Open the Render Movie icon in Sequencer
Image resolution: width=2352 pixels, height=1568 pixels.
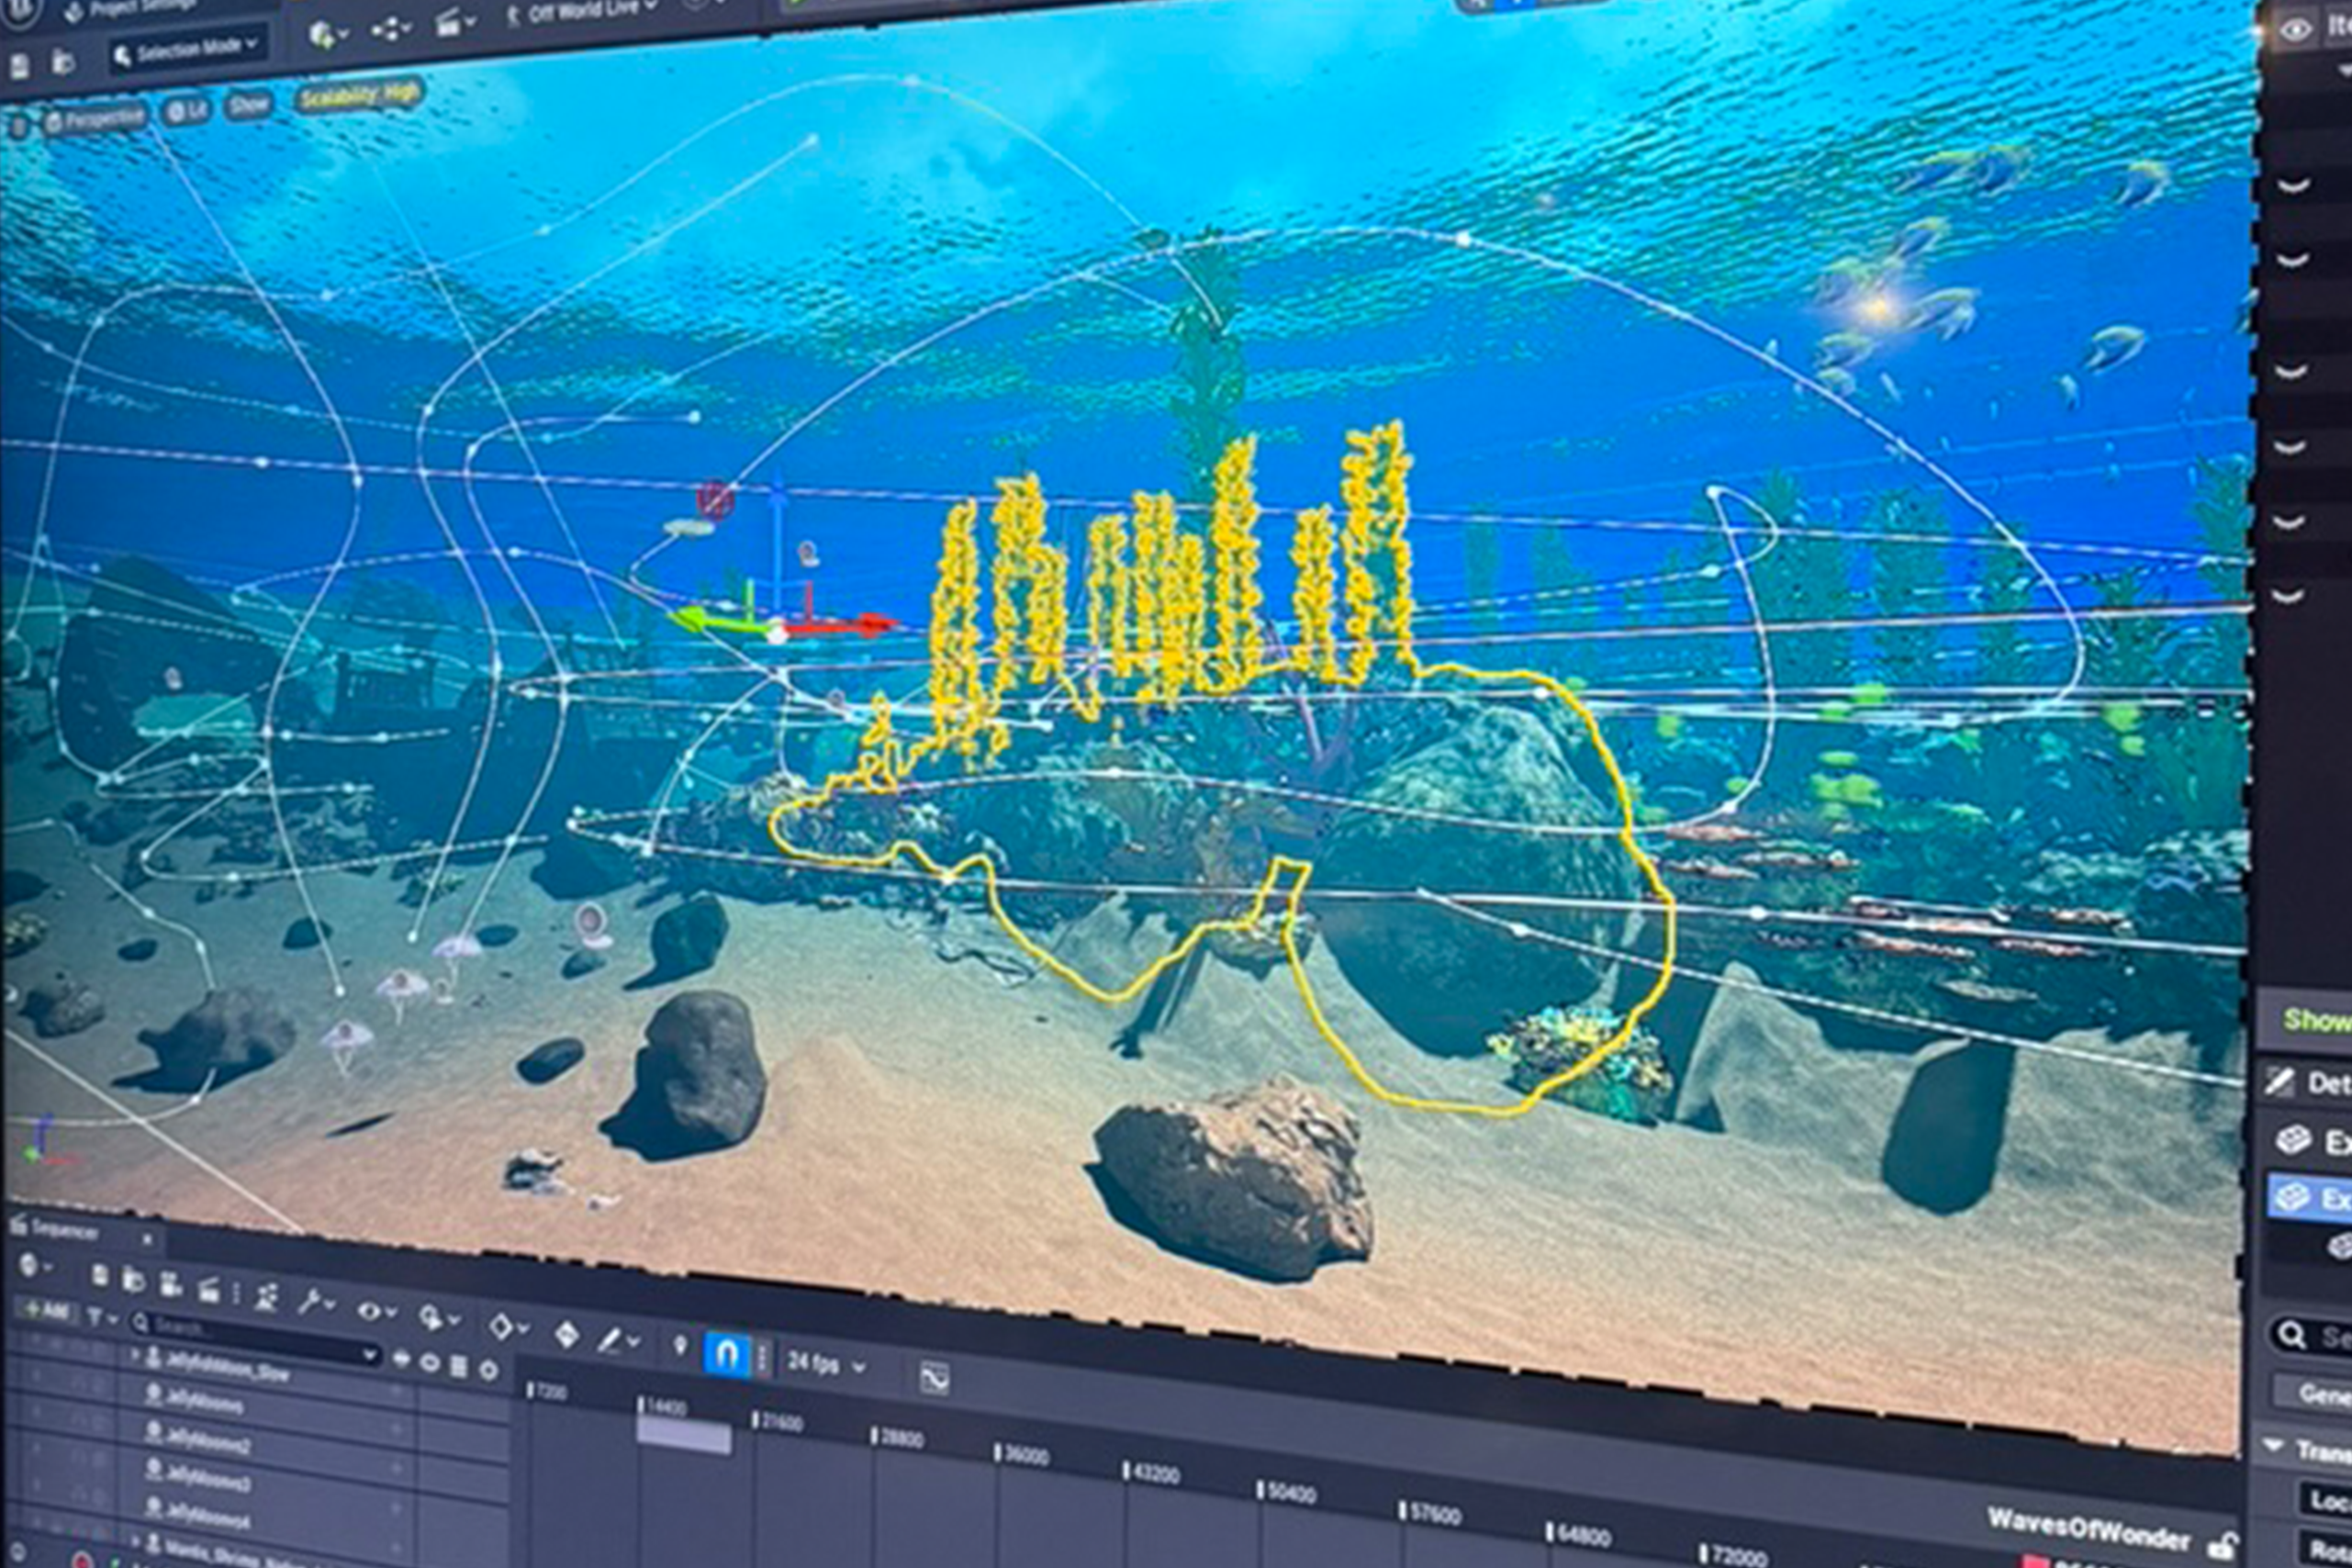[209, 1291]
